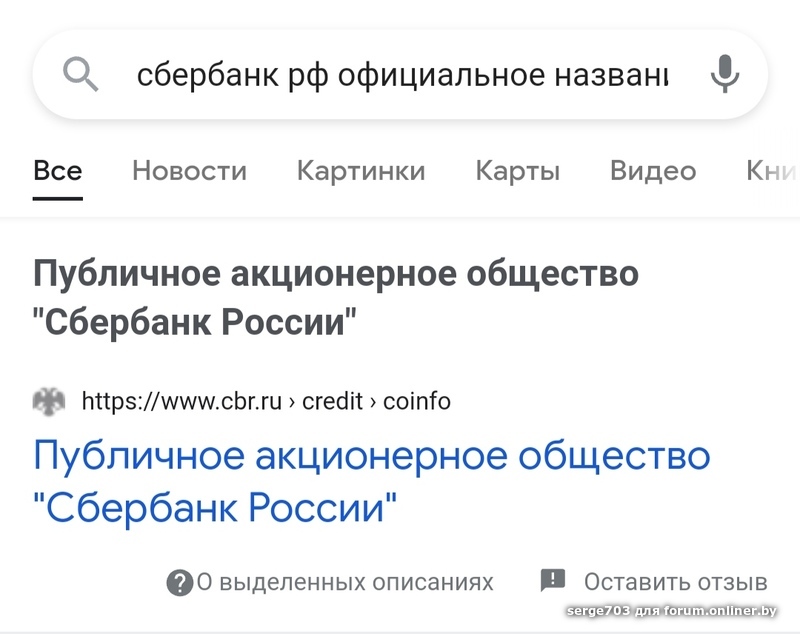This screenshot has width=800, height=634.
Task: Click the forum.onliner.by watermark text
Action: point(721,612)
